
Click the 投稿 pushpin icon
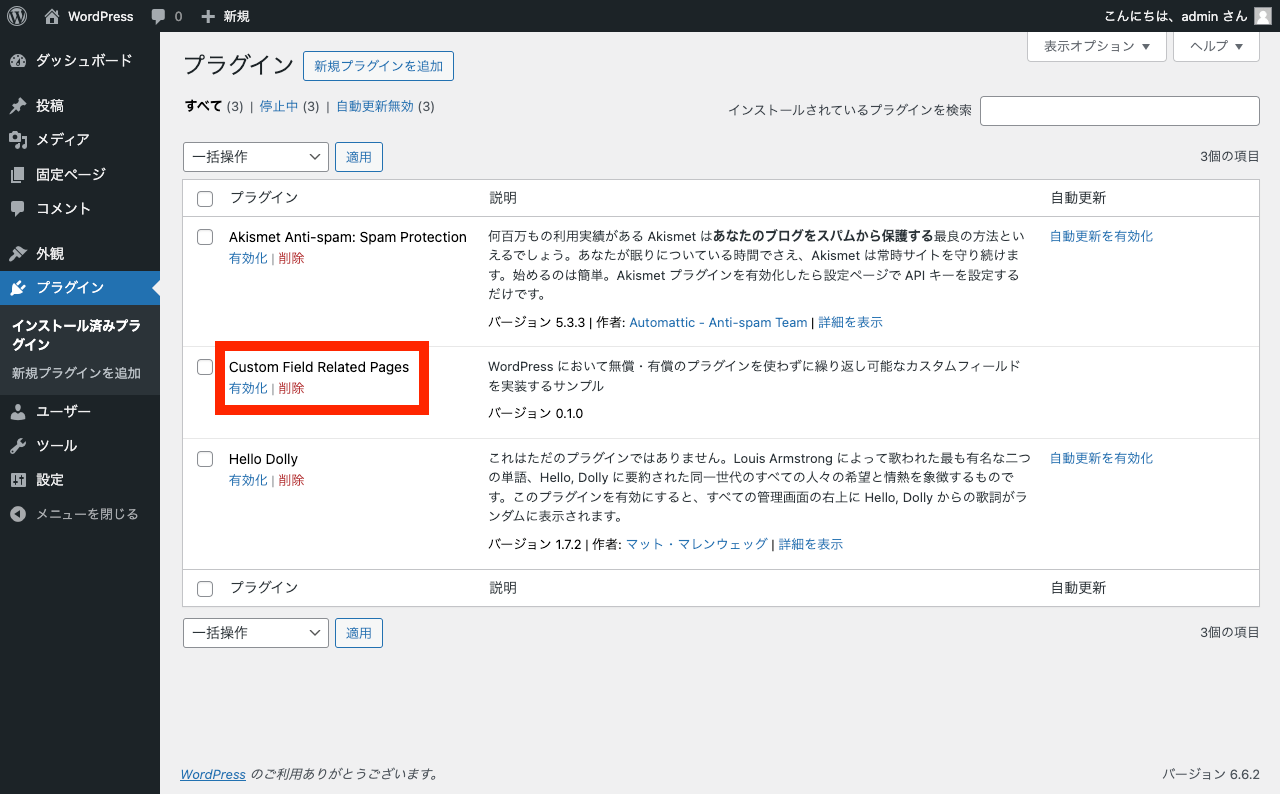[18, 106]
